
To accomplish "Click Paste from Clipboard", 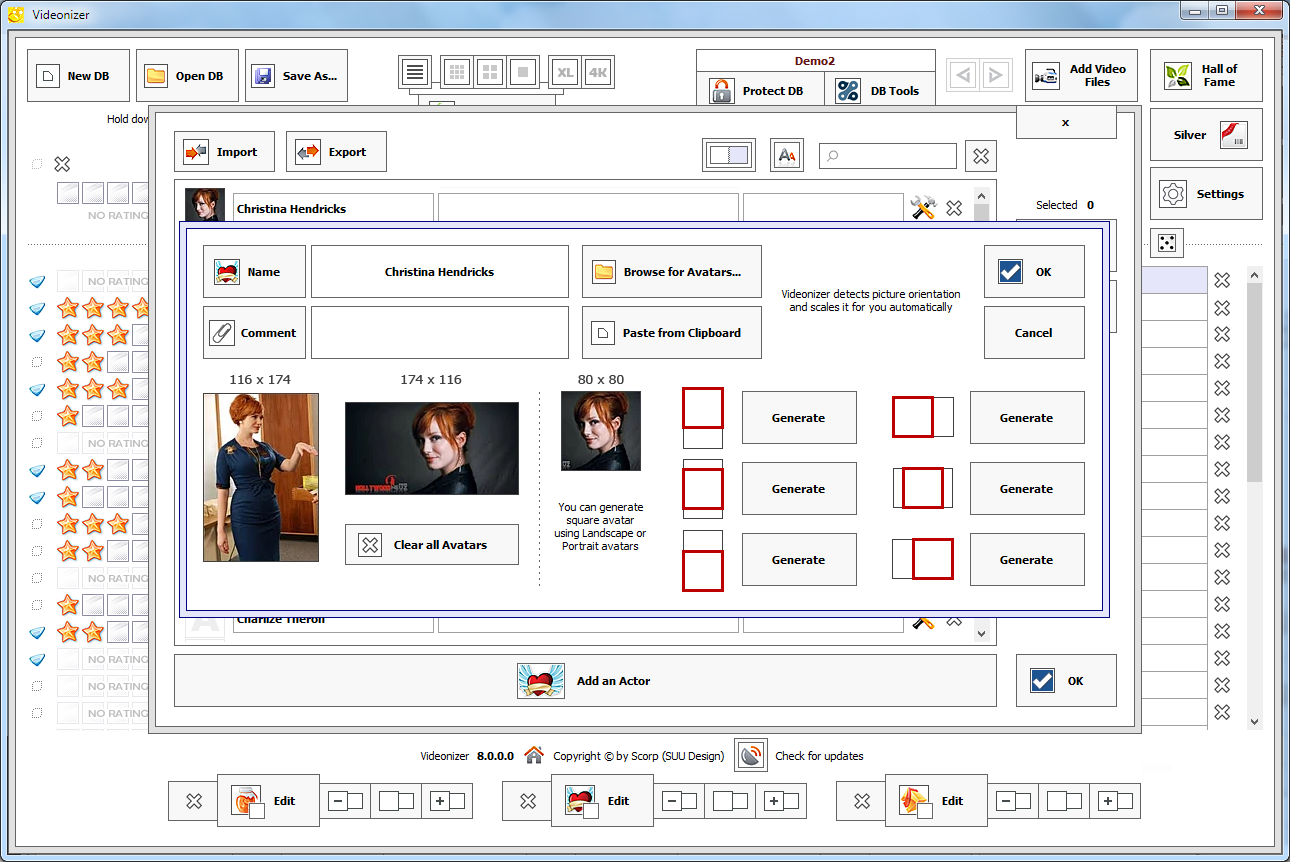I will click(672, 333).
